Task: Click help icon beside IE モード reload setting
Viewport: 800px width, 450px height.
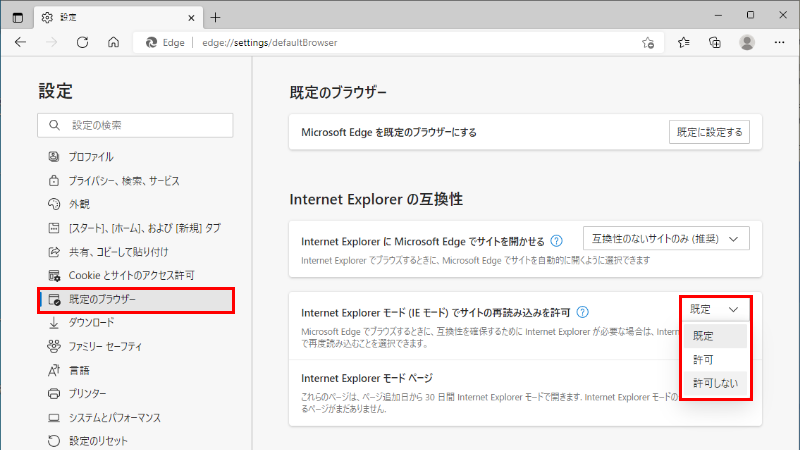Action: click(x=582, y=312)
